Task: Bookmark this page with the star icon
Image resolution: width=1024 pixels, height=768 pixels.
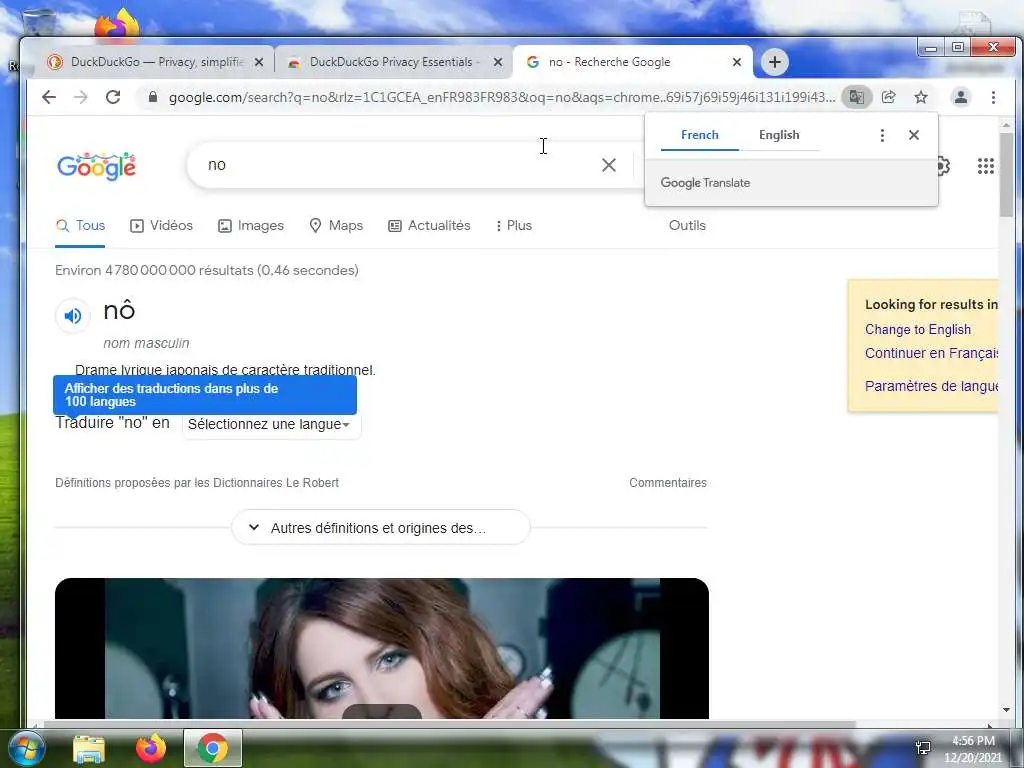Action: [921, 97]
